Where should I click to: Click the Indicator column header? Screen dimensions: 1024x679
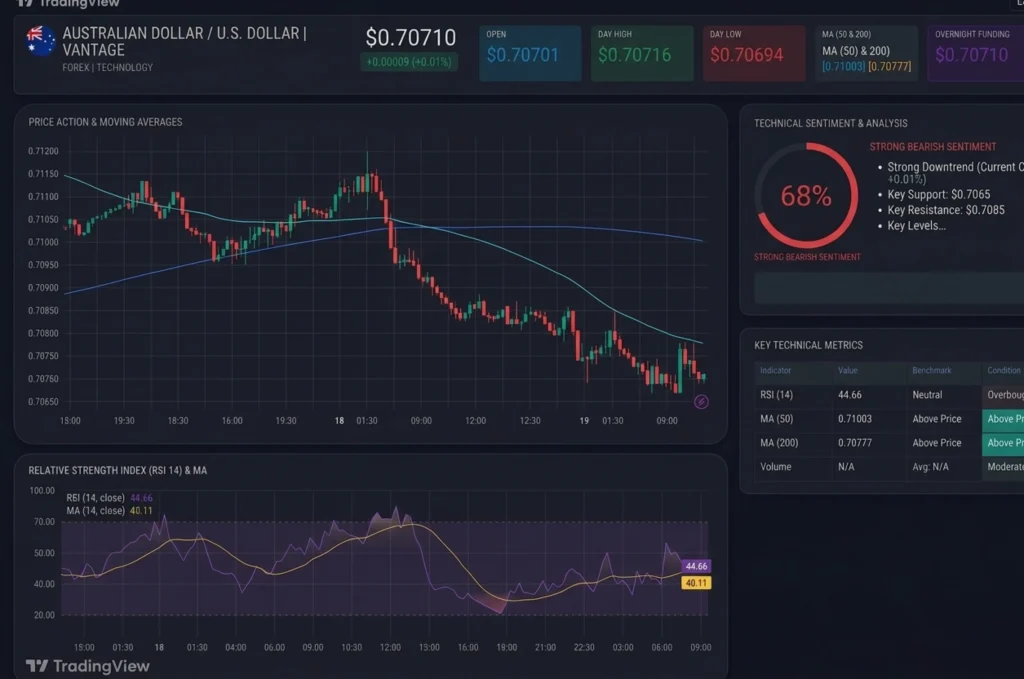pos(775,370)
